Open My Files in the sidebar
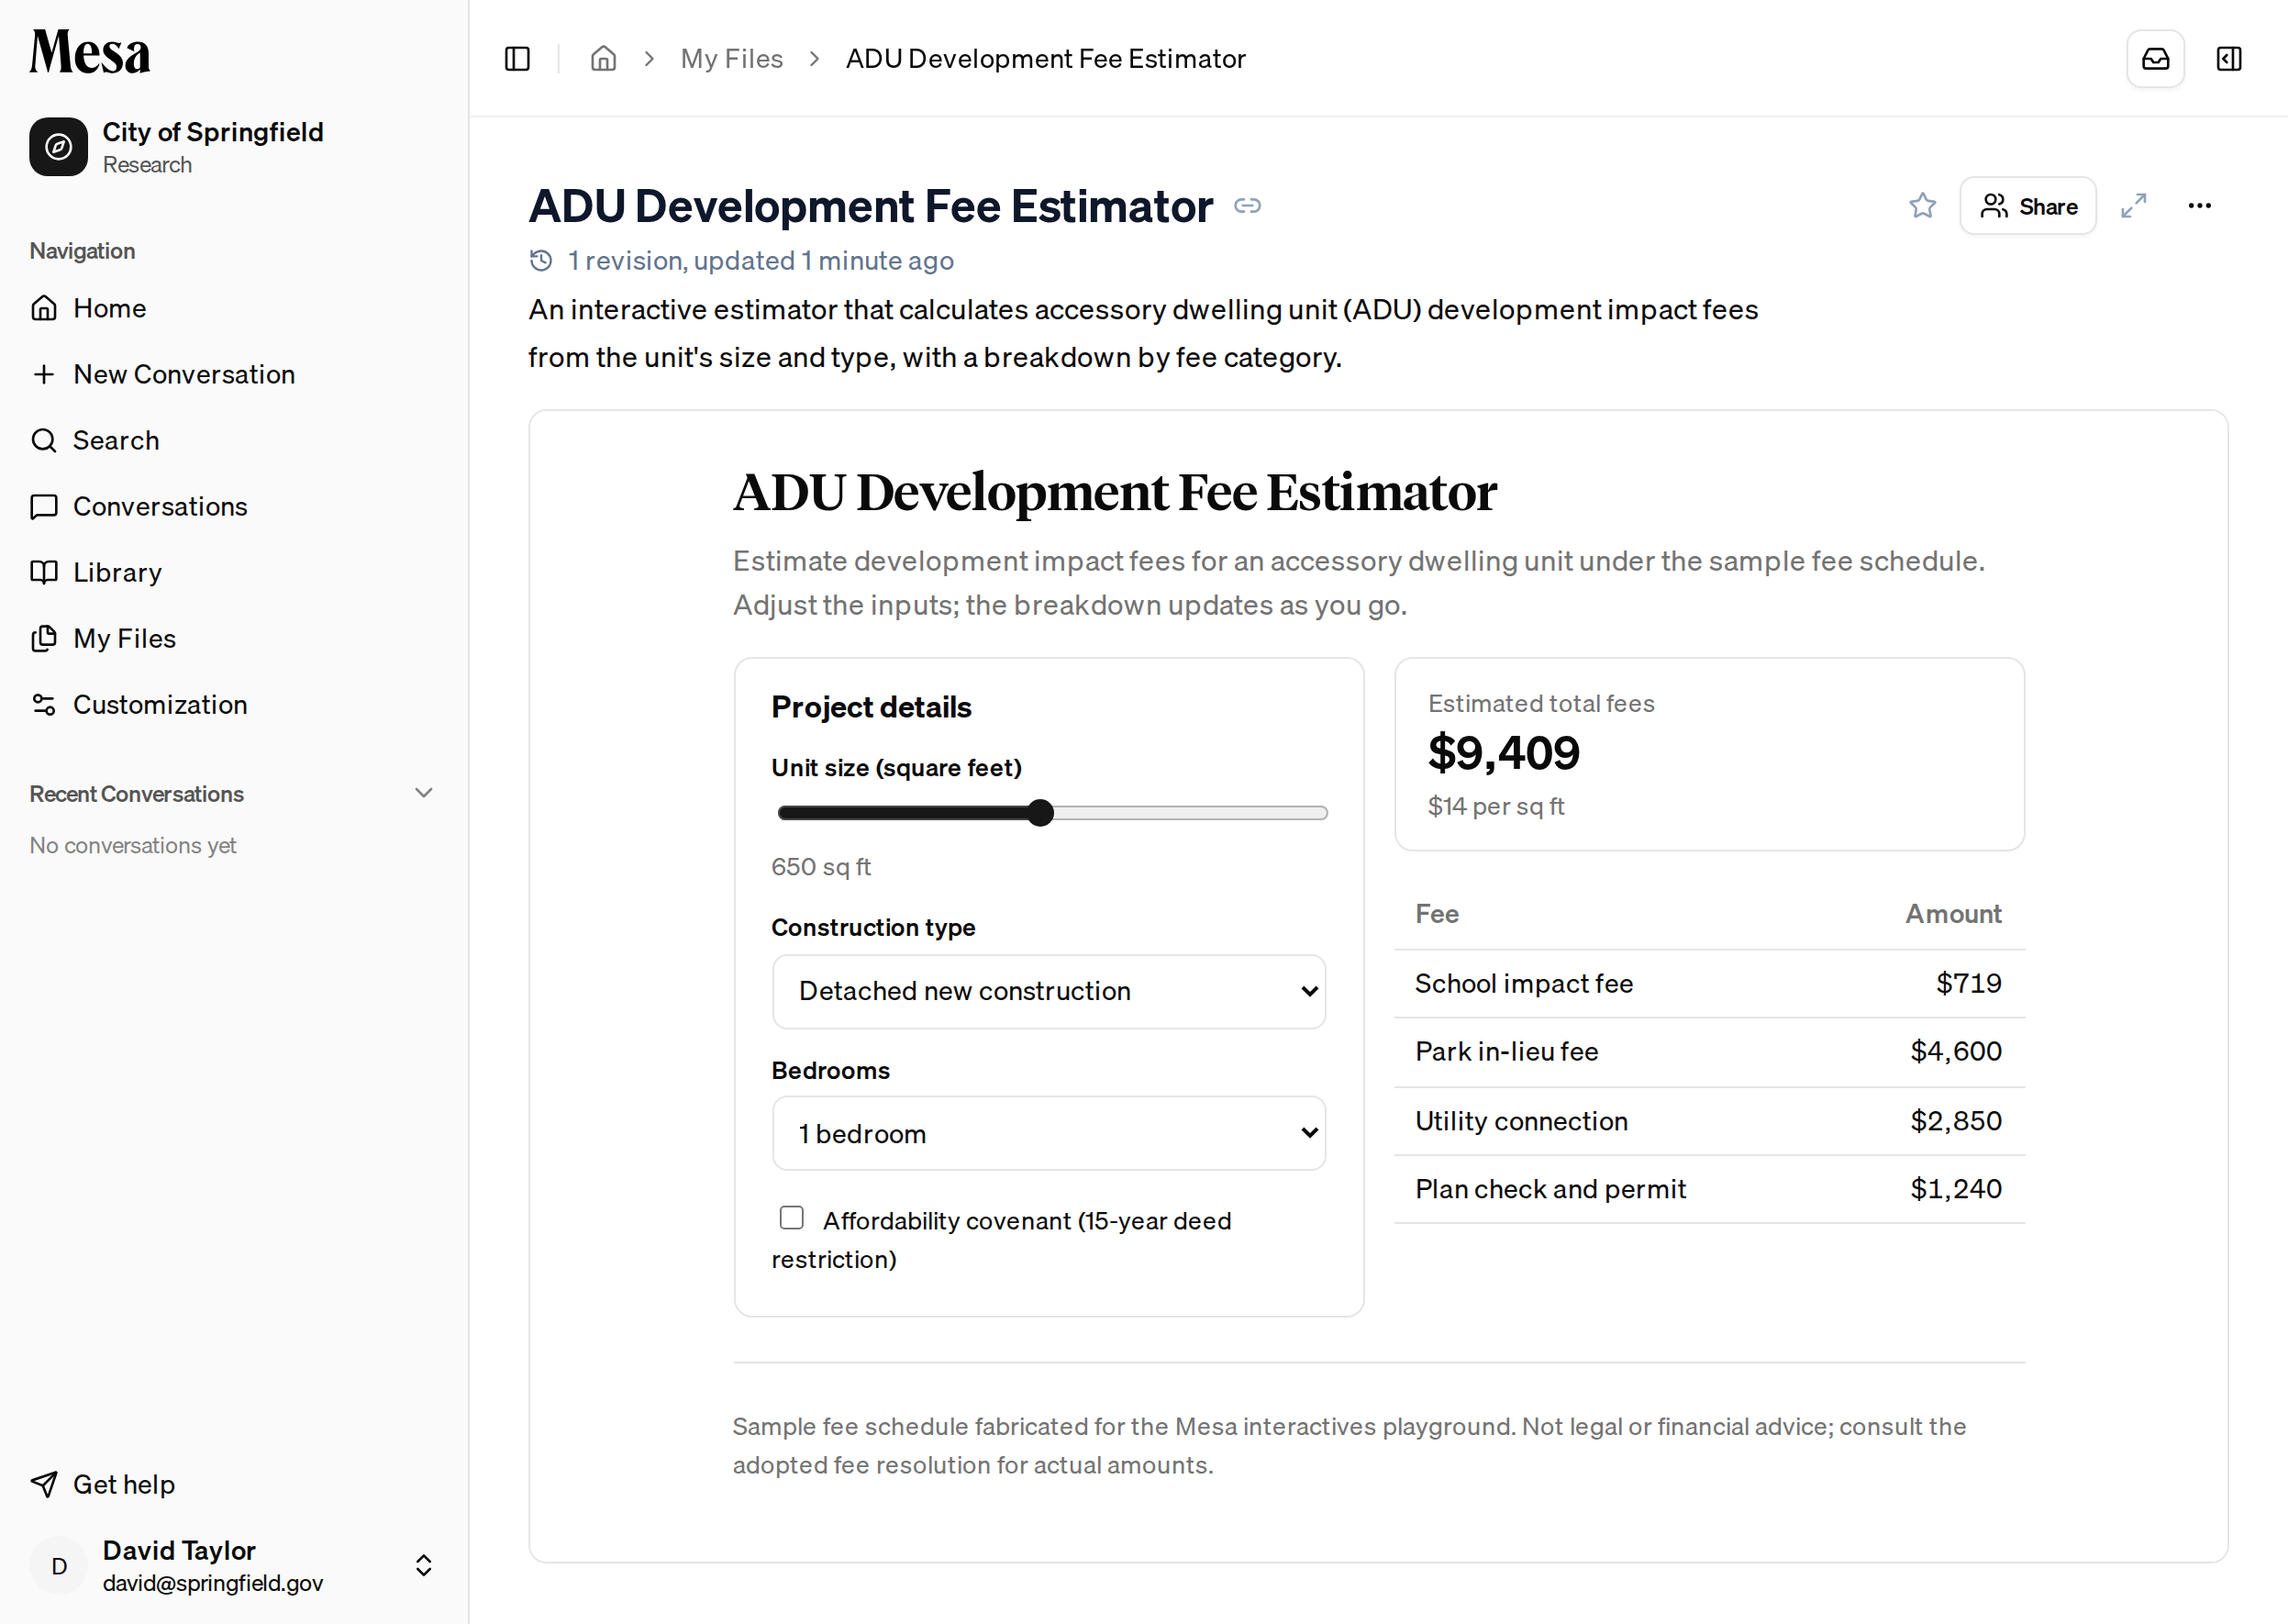The image size is (2288, 1624). coord(234,638)
